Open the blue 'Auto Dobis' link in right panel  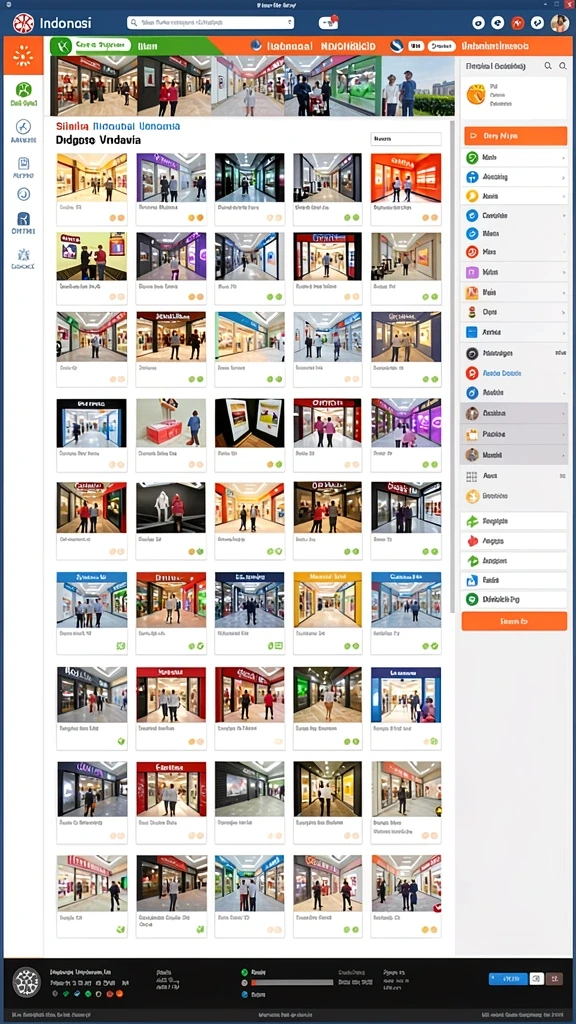click(x=502, y=374)
